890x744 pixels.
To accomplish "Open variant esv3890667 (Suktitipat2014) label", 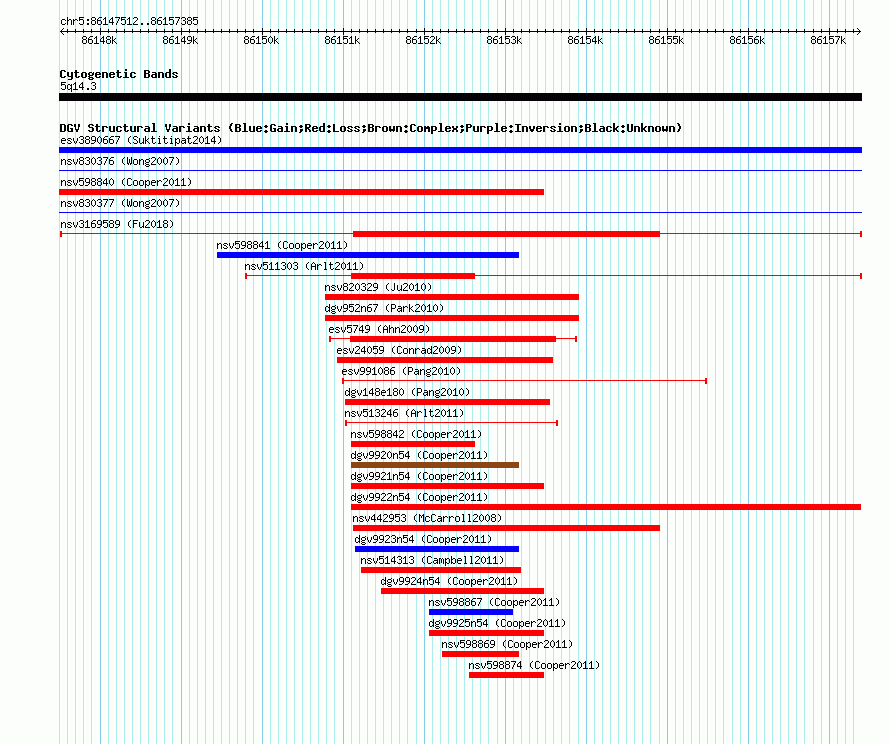I will coord(141,140).
